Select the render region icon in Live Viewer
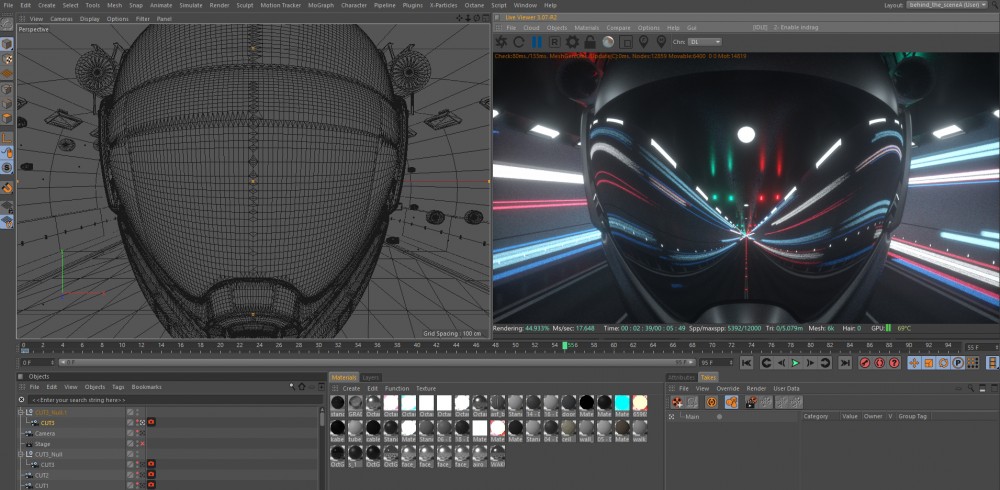 pyautogui.click(x=626, y=41)
